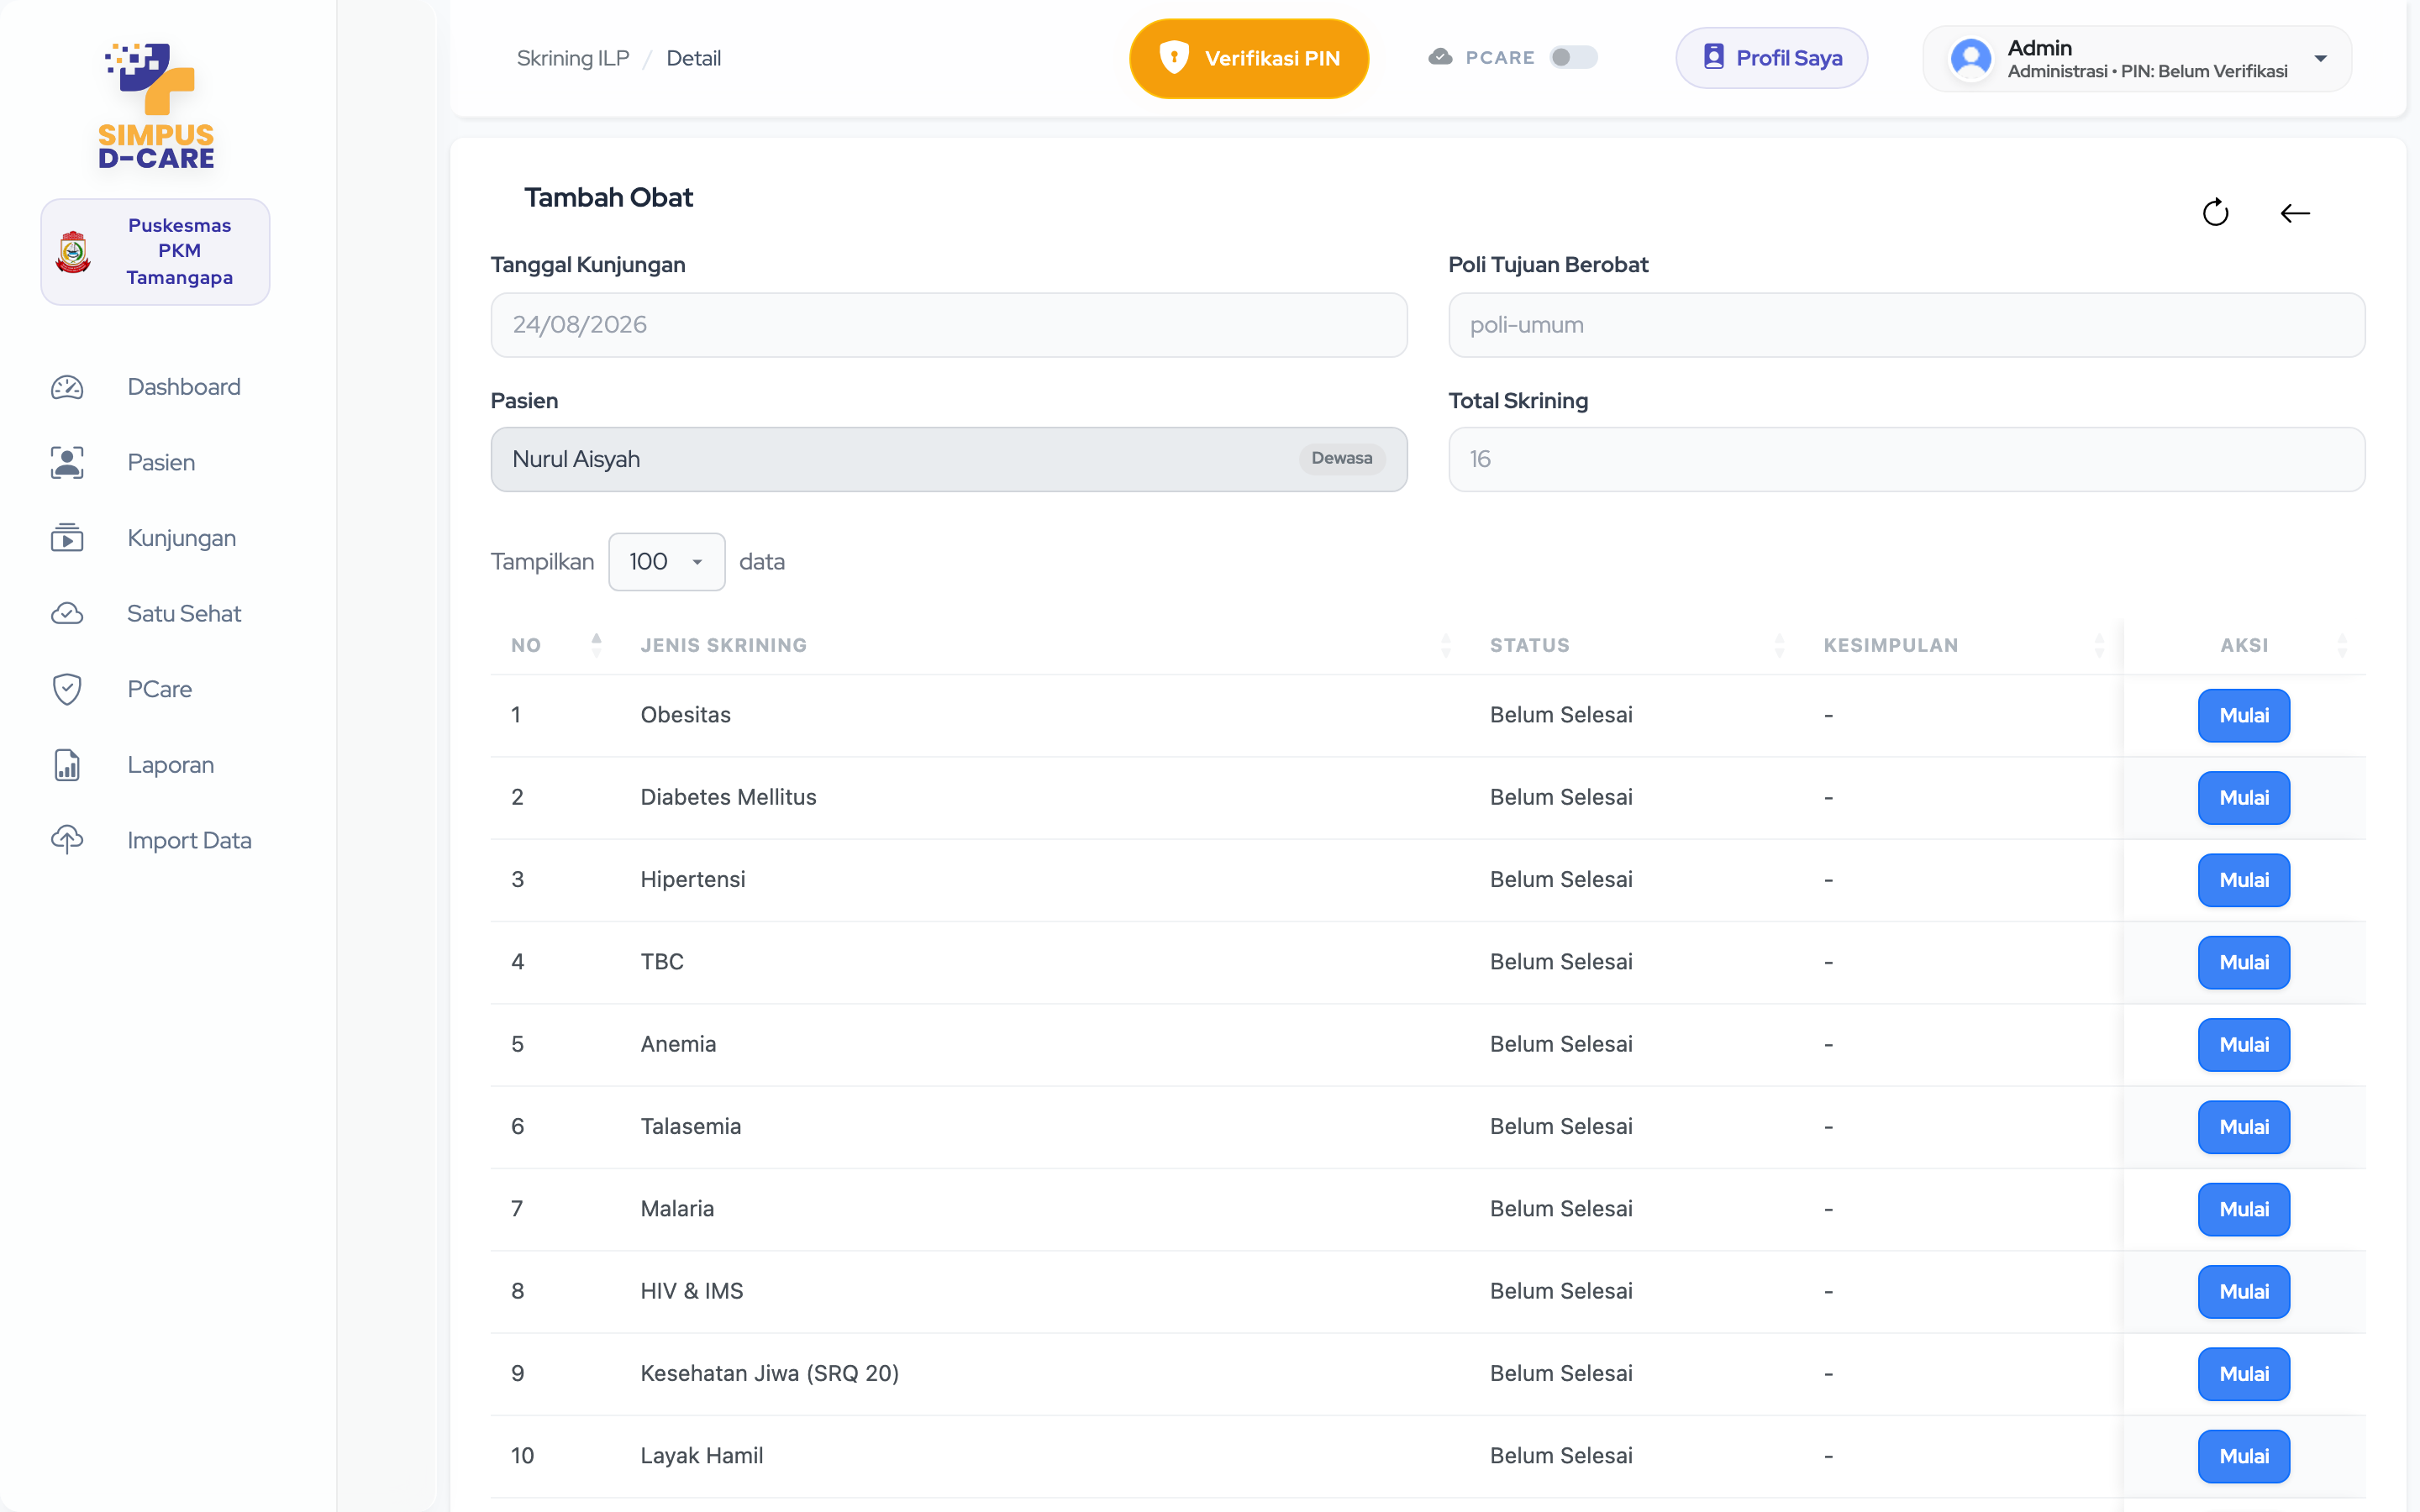The width and height of the screenshot is (2420, 1512).
Task: Click the PCare shield icon in sidebar
Action: click(67, 689)
